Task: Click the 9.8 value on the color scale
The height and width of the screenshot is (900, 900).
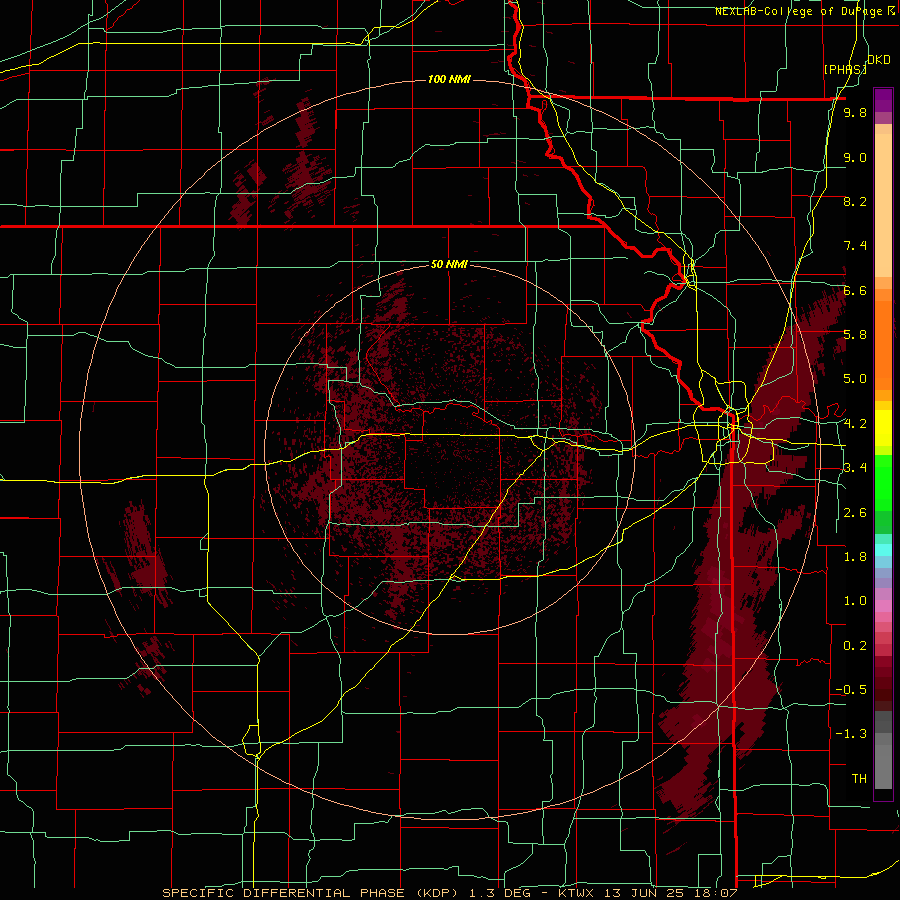Action: 855,113
